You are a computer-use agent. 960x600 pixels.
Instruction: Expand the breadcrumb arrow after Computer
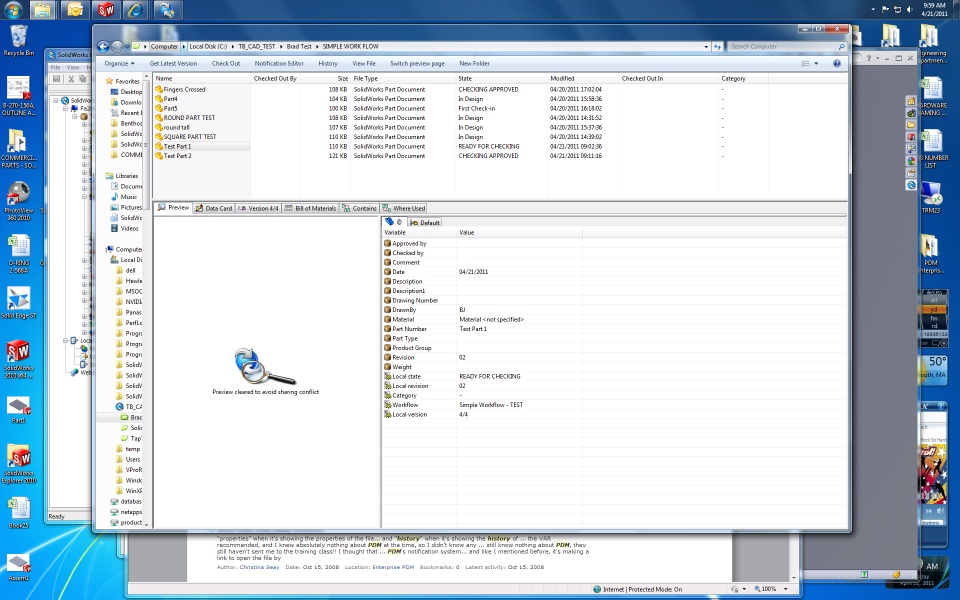pos(182,47)
